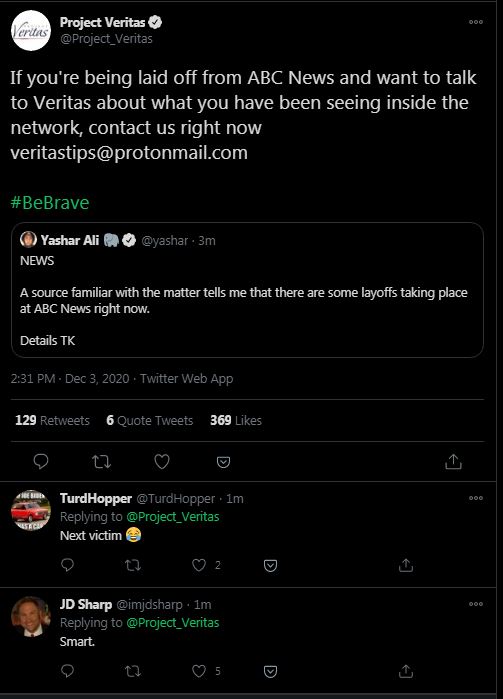This screenshot has height=699, width=503.
Task: Like TurdHopper's Next victim reply
Action: (199, 565)
